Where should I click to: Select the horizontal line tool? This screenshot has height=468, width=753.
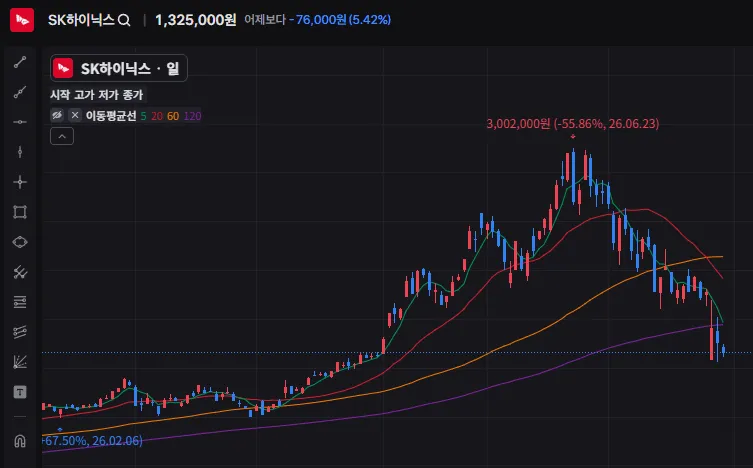[20, 122]
